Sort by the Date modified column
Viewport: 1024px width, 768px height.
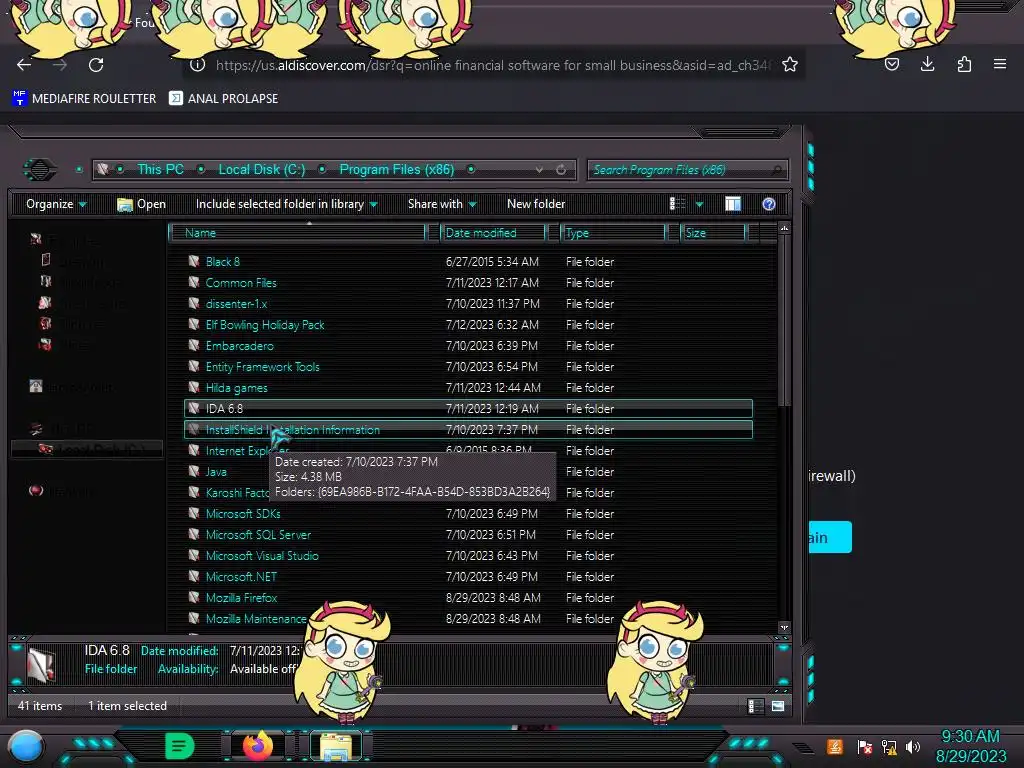(x=493, y=232)
